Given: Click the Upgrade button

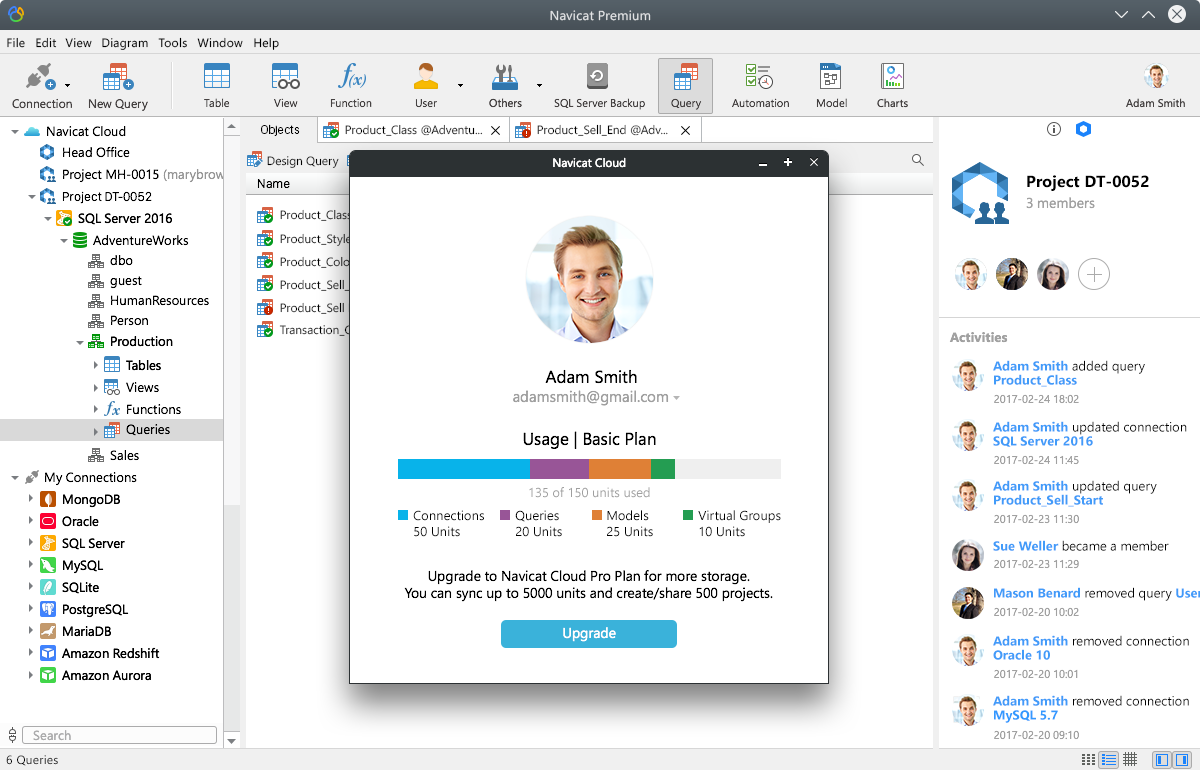Looking at the screenshot, I should [x=589, y=633].
